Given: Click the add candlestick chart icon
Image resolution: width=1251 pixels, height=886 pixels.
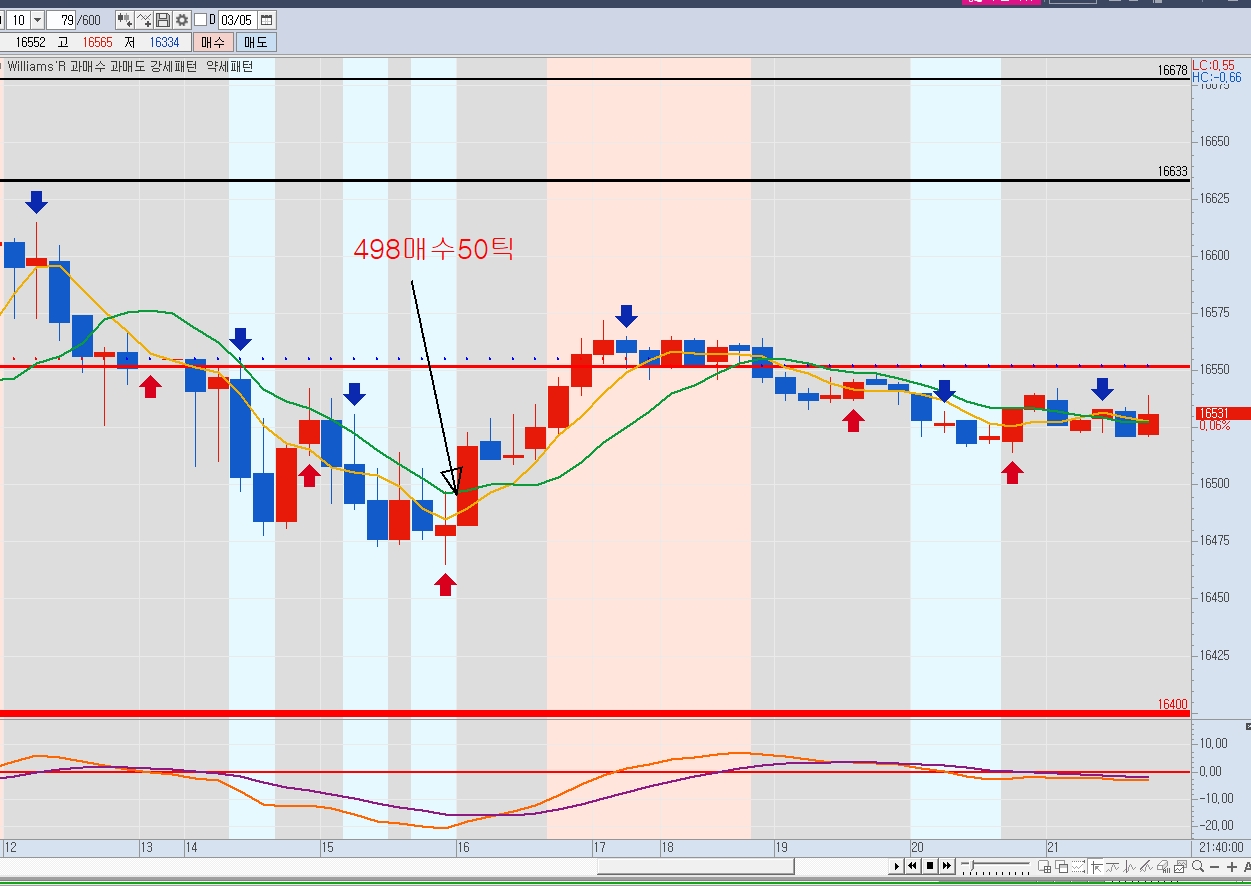Looking at the screenshot, I should pos(125,19).
